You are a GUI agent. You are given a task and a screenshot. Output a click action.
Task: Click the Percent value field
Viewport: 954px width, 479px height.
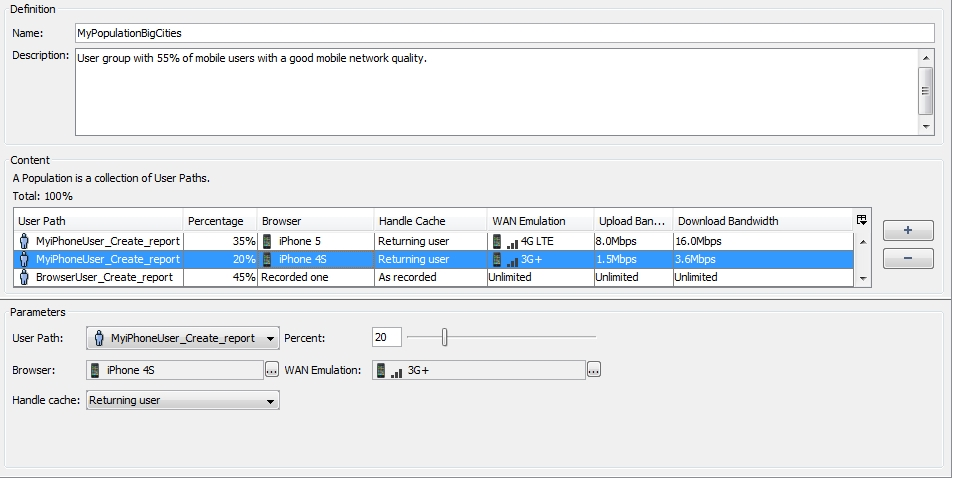tap(386, 338)
